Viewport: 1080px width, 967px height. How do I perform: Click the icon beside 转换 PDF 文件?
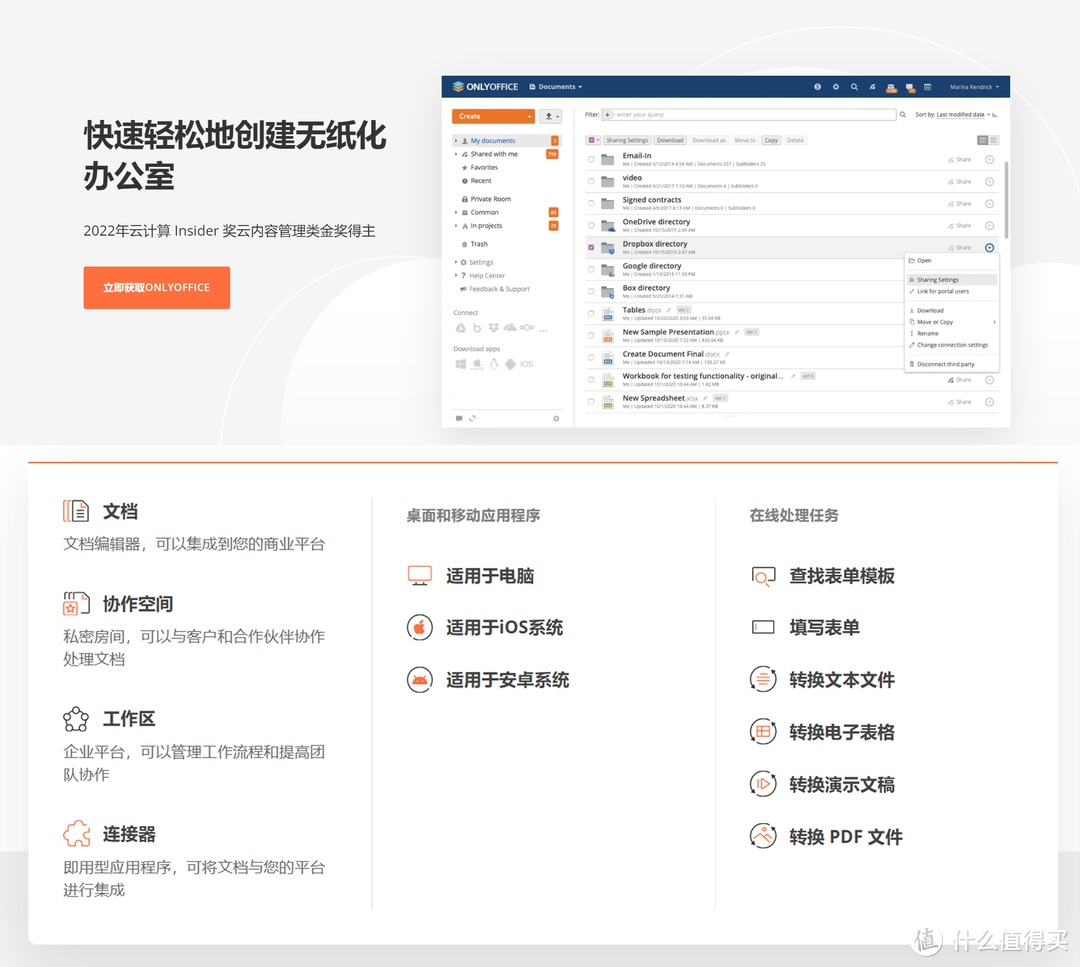click(x=763, y=836)
